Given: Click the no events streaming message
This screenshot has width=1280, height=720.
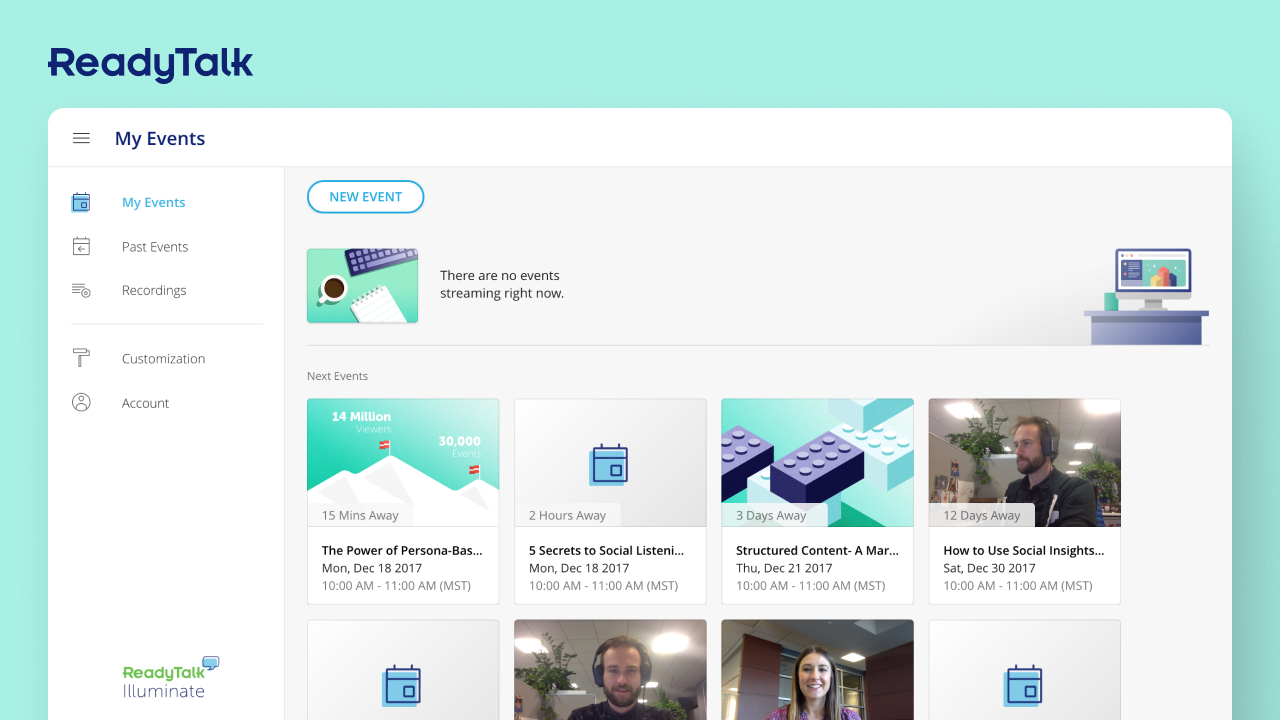Looking at the screenshot, I should 502,285.
